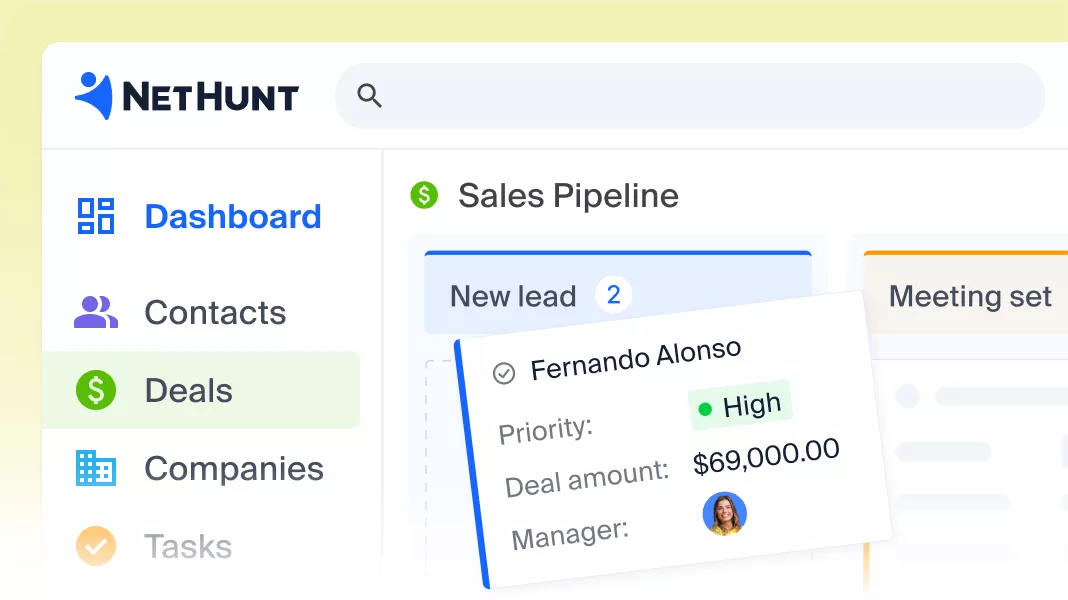
Task: Click the NetHunt logo
Action: pyautogui.click(x=187, y=96)
